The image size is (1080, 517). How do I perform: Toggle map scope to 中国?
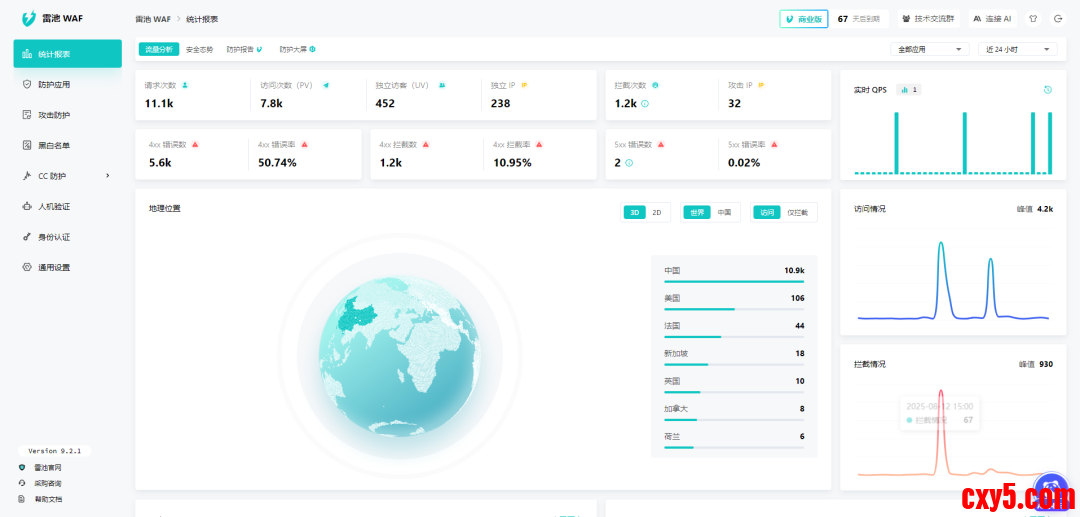724,212
